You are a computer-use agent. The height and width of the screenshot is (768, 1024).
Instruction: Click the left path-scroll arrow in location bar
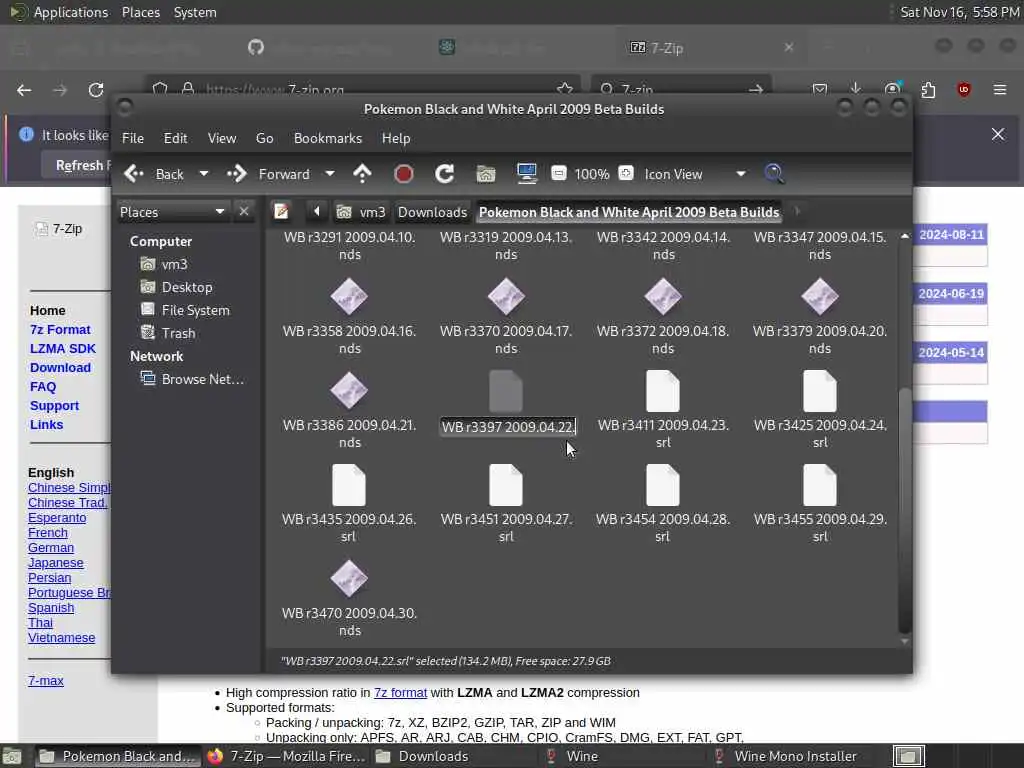point(317,212)
